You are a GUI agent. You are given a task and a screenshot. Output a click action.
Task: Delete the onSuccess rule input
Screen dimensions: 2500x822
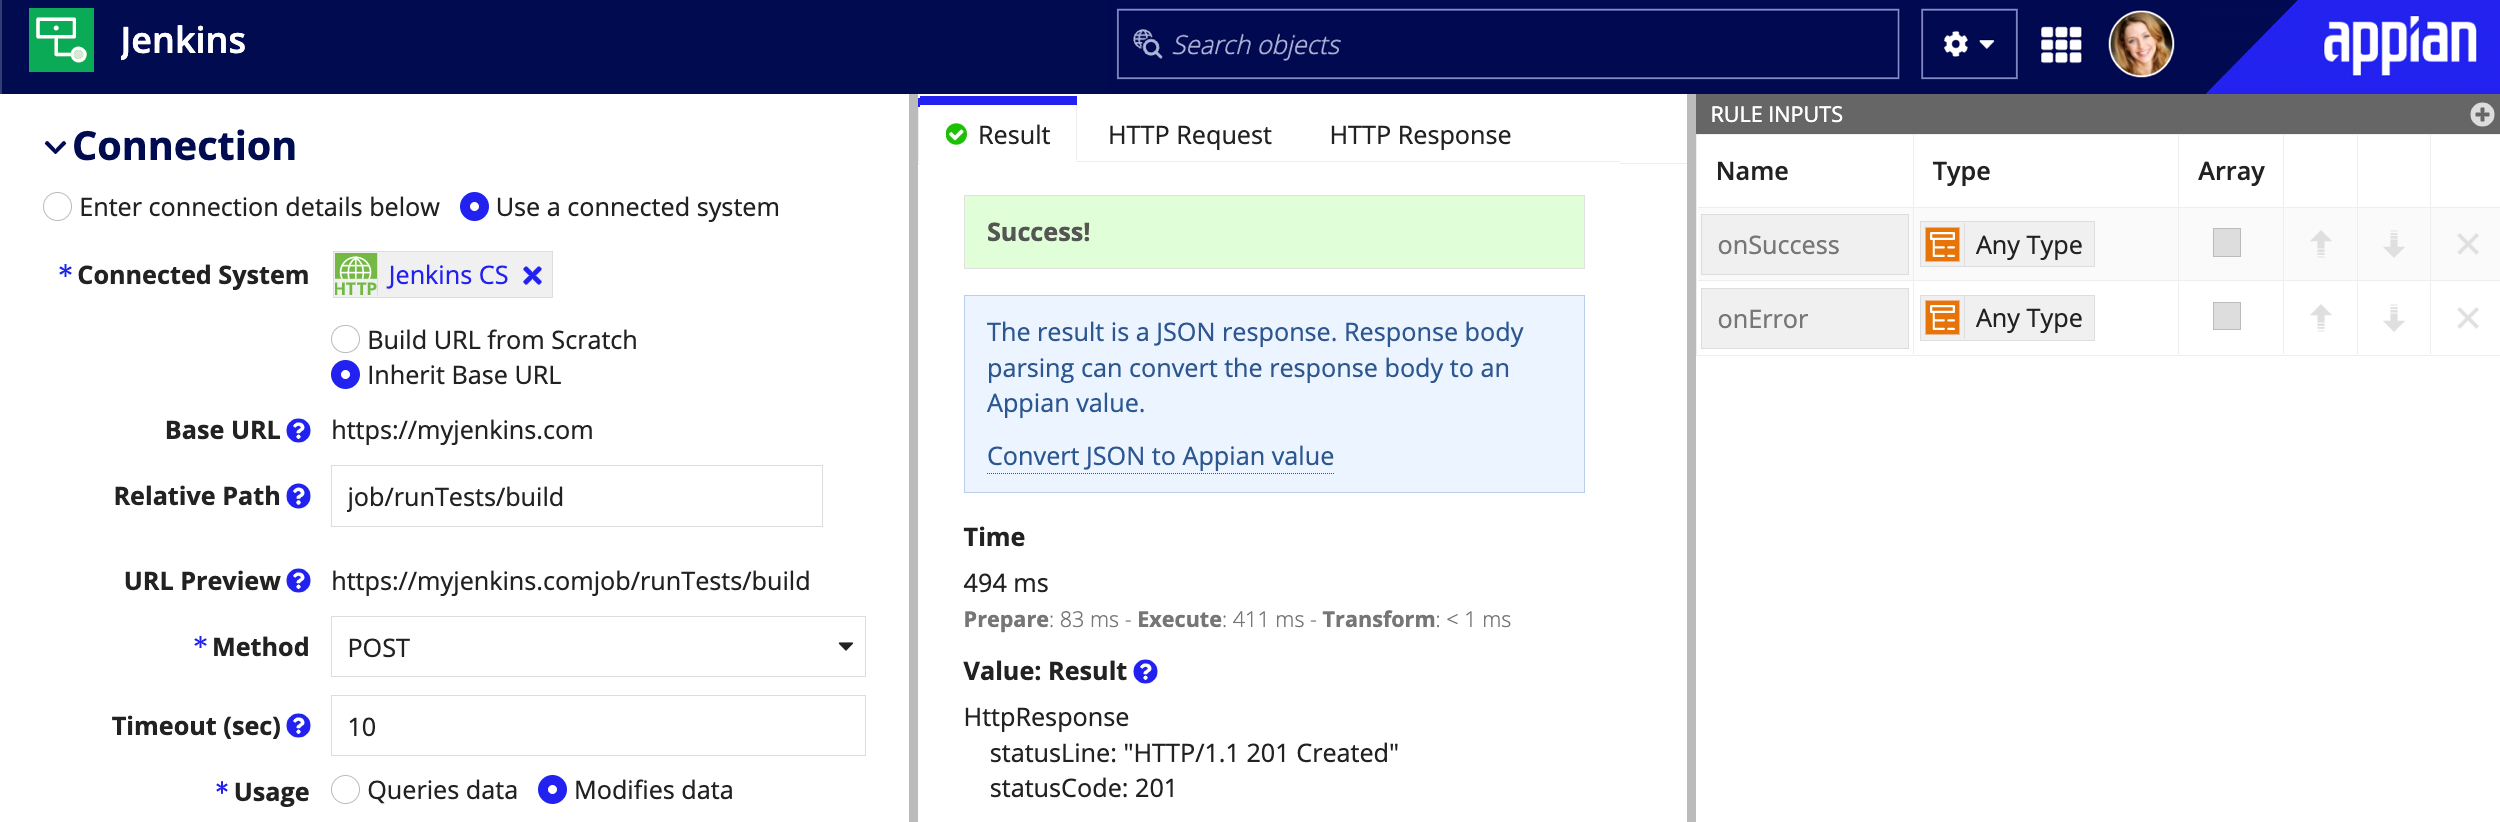pos(2467,244)
